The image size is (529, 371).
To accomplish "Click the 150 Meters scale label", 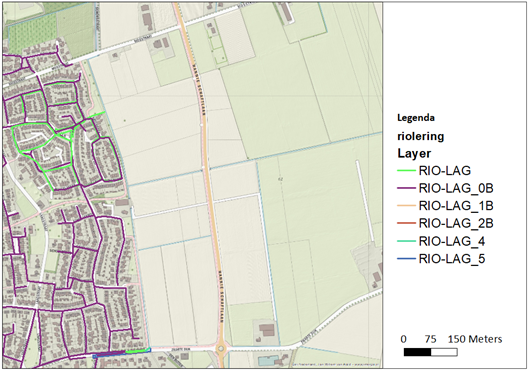I will [x=475, y=339].
